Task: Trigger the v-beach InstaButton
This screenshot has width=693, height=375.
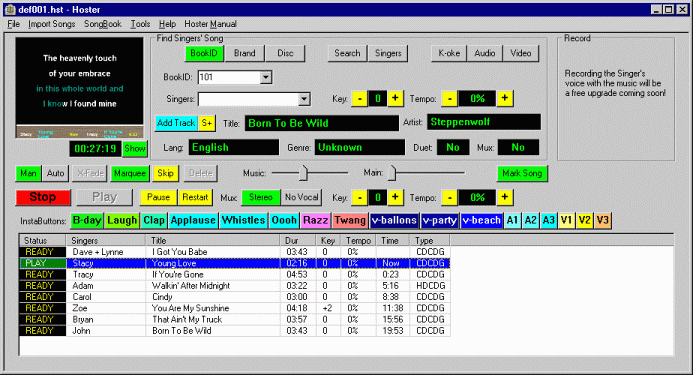Action: (x=481, y=221)
